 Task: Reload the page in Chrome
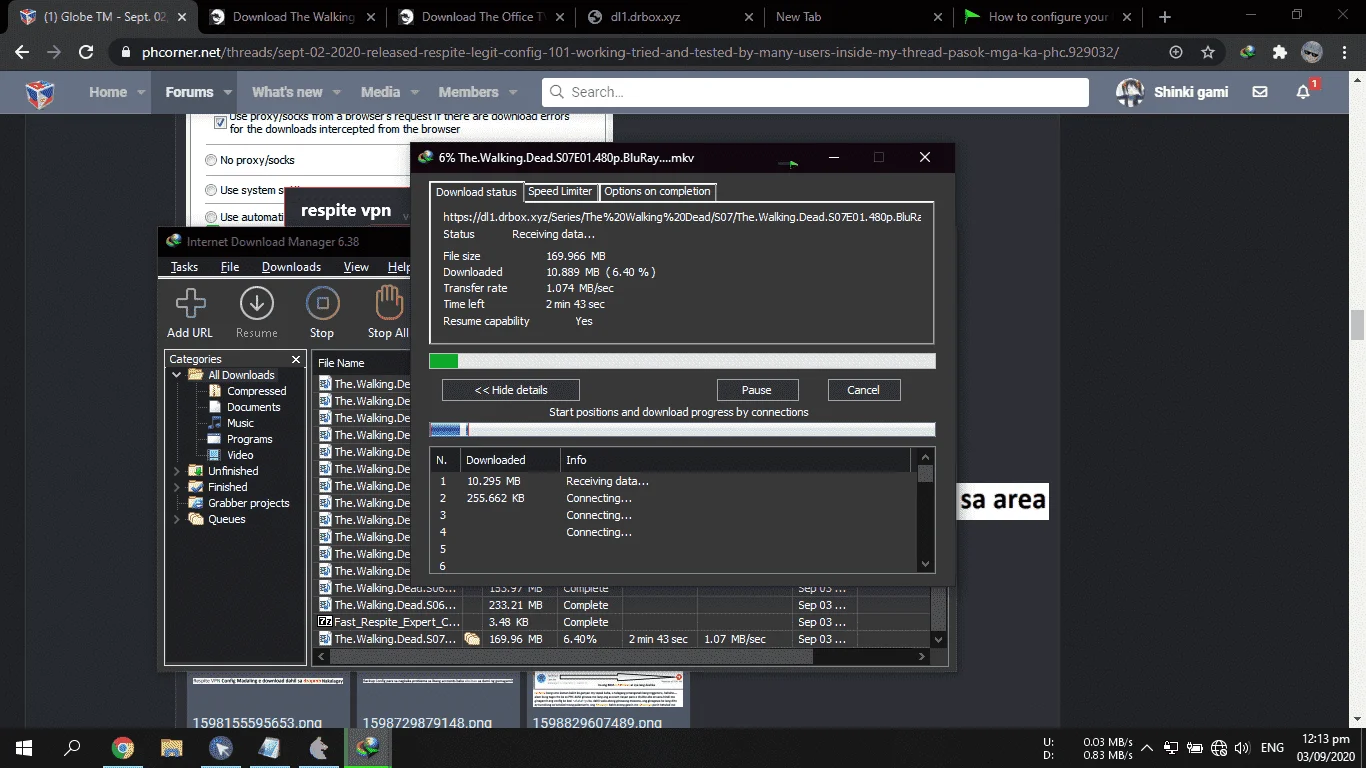point(86,52)
